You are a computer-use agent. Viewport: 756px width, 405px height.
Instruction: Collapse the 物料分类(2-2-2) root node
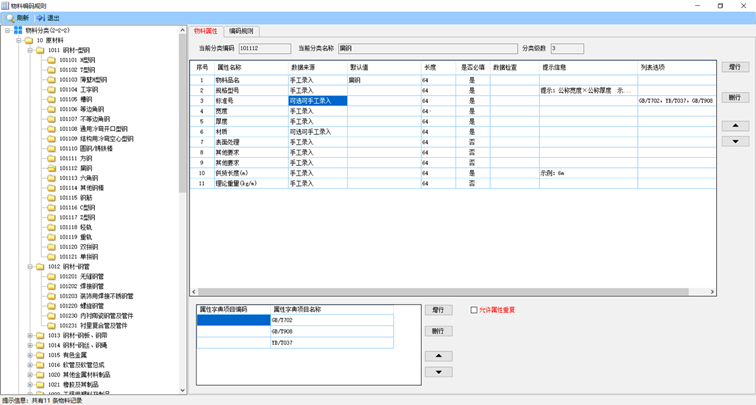coord(8,30)
